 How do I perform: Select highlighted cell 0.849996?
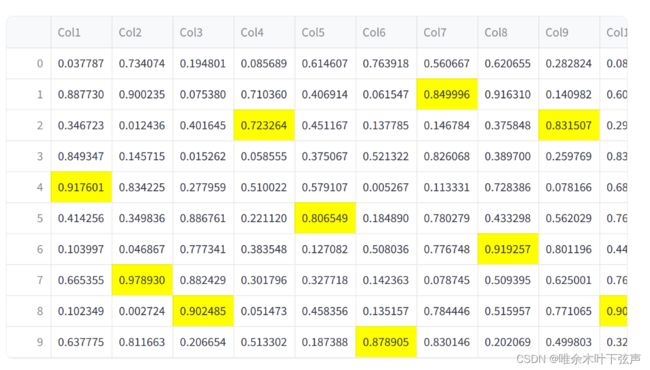(447, 94)
